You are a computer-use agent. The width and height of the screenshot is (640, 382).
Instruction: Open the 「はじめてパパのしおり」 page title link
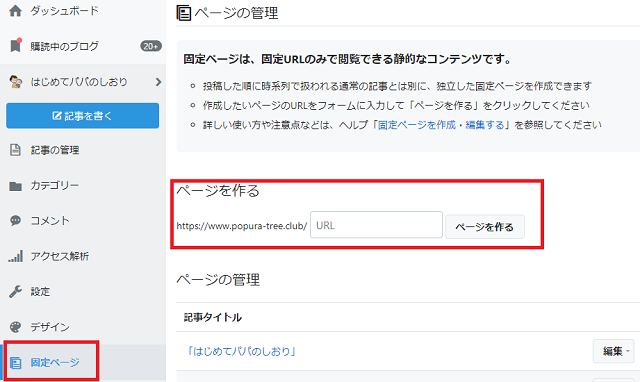(x=240, y=351)
